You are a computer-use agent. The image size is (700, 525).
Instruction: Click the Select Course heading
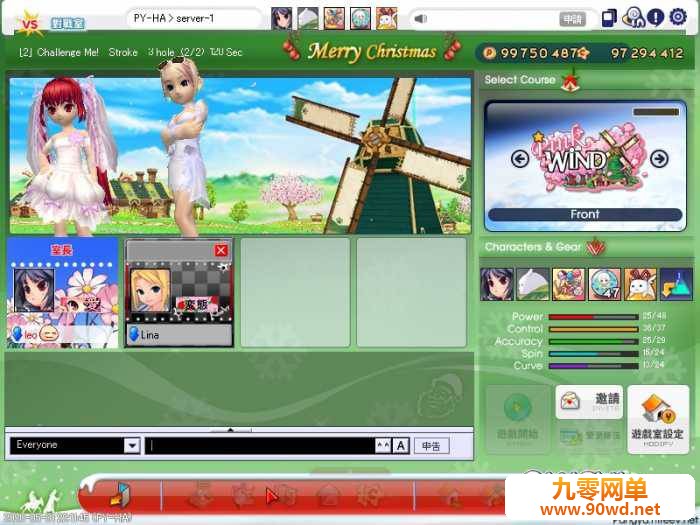520,80
